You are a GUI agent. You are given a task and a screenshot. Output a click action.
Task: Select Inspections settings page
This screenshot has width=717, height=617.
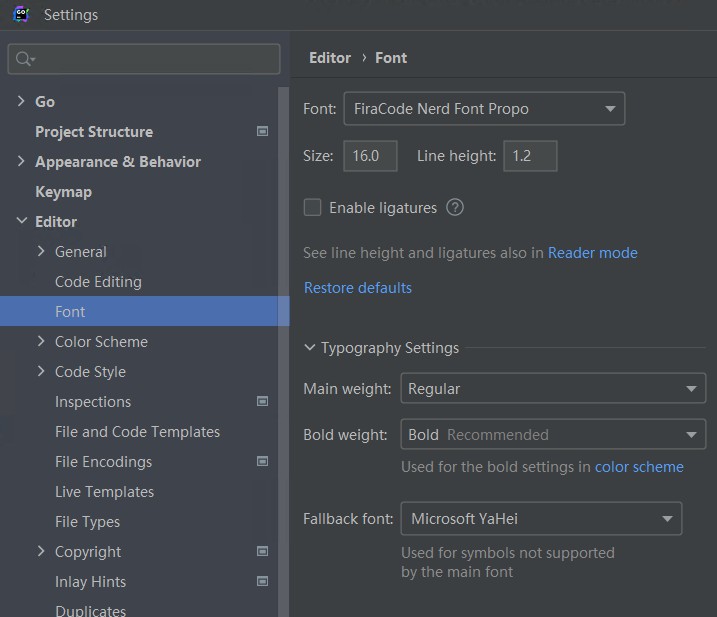93,402
